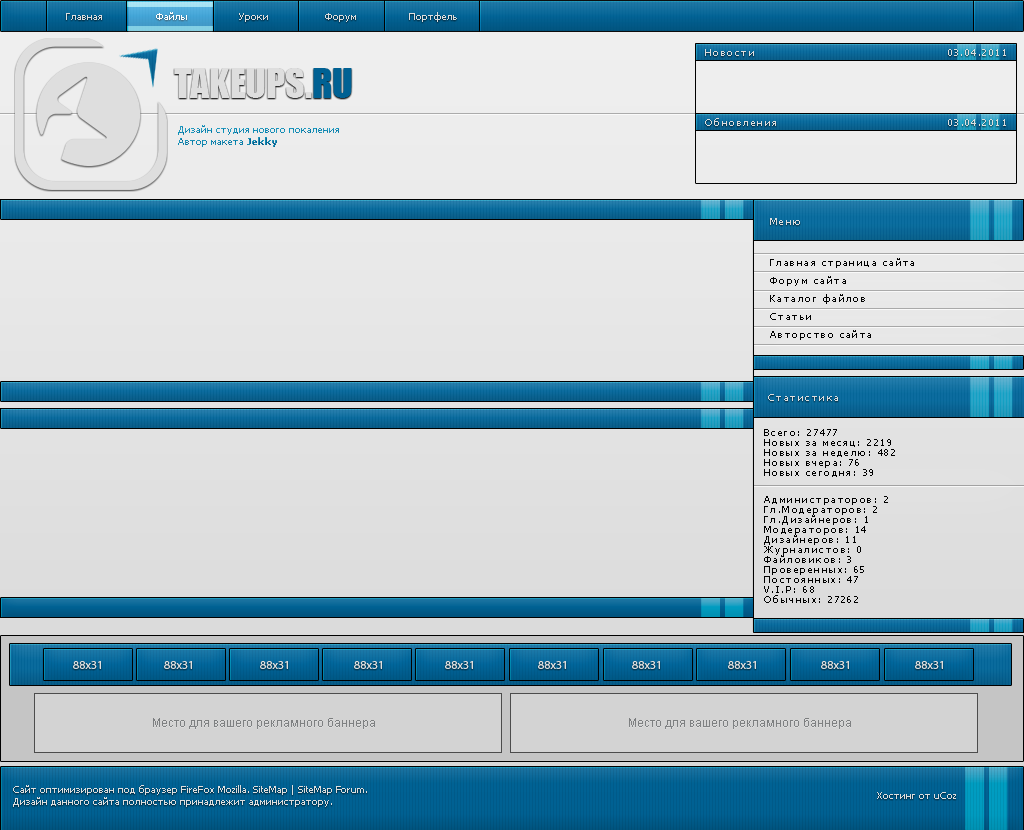Click the left advertising banner placeholder

[267, 723]
